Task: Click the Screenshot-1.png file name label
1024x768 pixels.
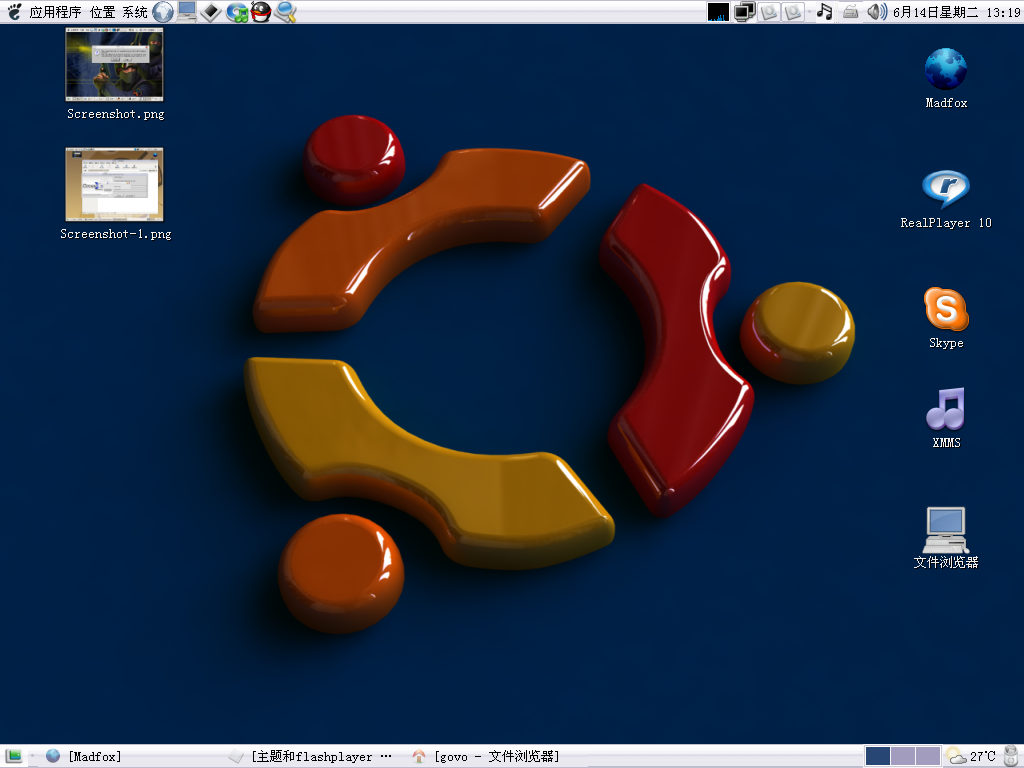Action: tap(116, 234)
